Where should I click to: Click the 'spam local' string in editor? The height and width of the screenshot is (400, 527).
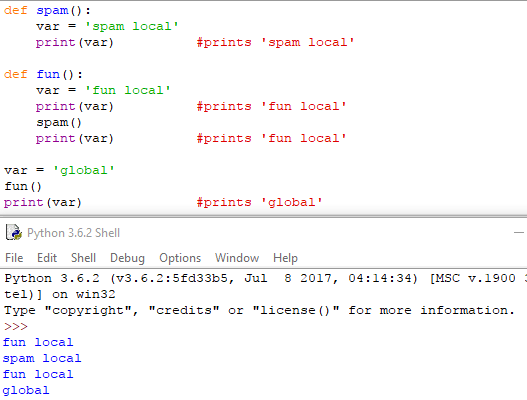coord(131,27)
